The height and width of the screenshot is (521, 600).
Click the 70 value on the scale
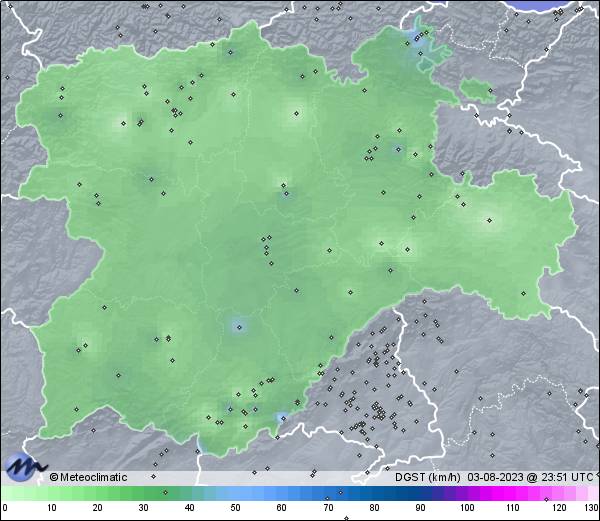click(x=328, y=508)
